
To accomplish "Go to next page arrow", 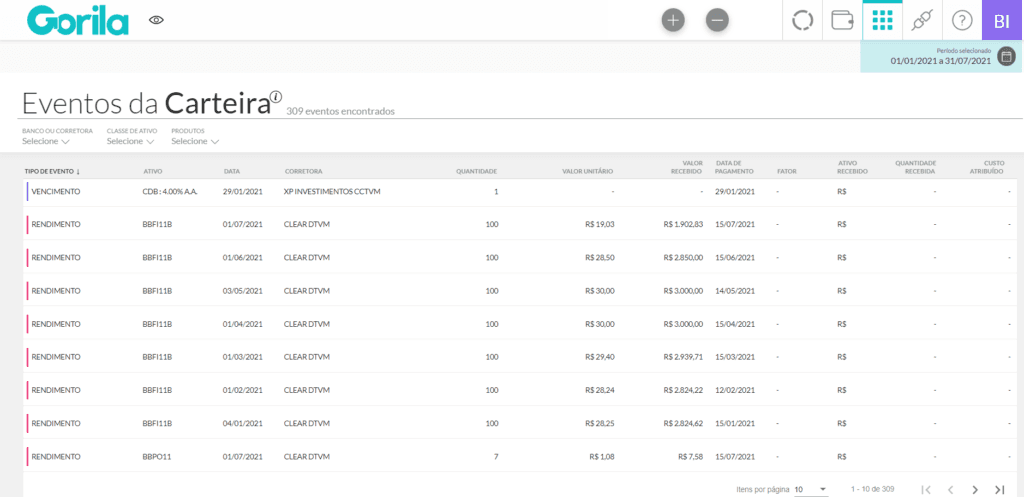I will tap(975, 489).
